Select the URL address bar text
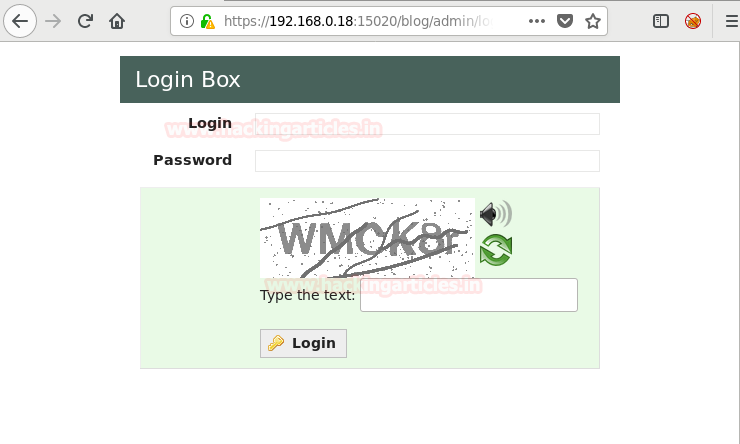Image resolution: width=740 pixels, height=444 pixels. coord(359,21)
